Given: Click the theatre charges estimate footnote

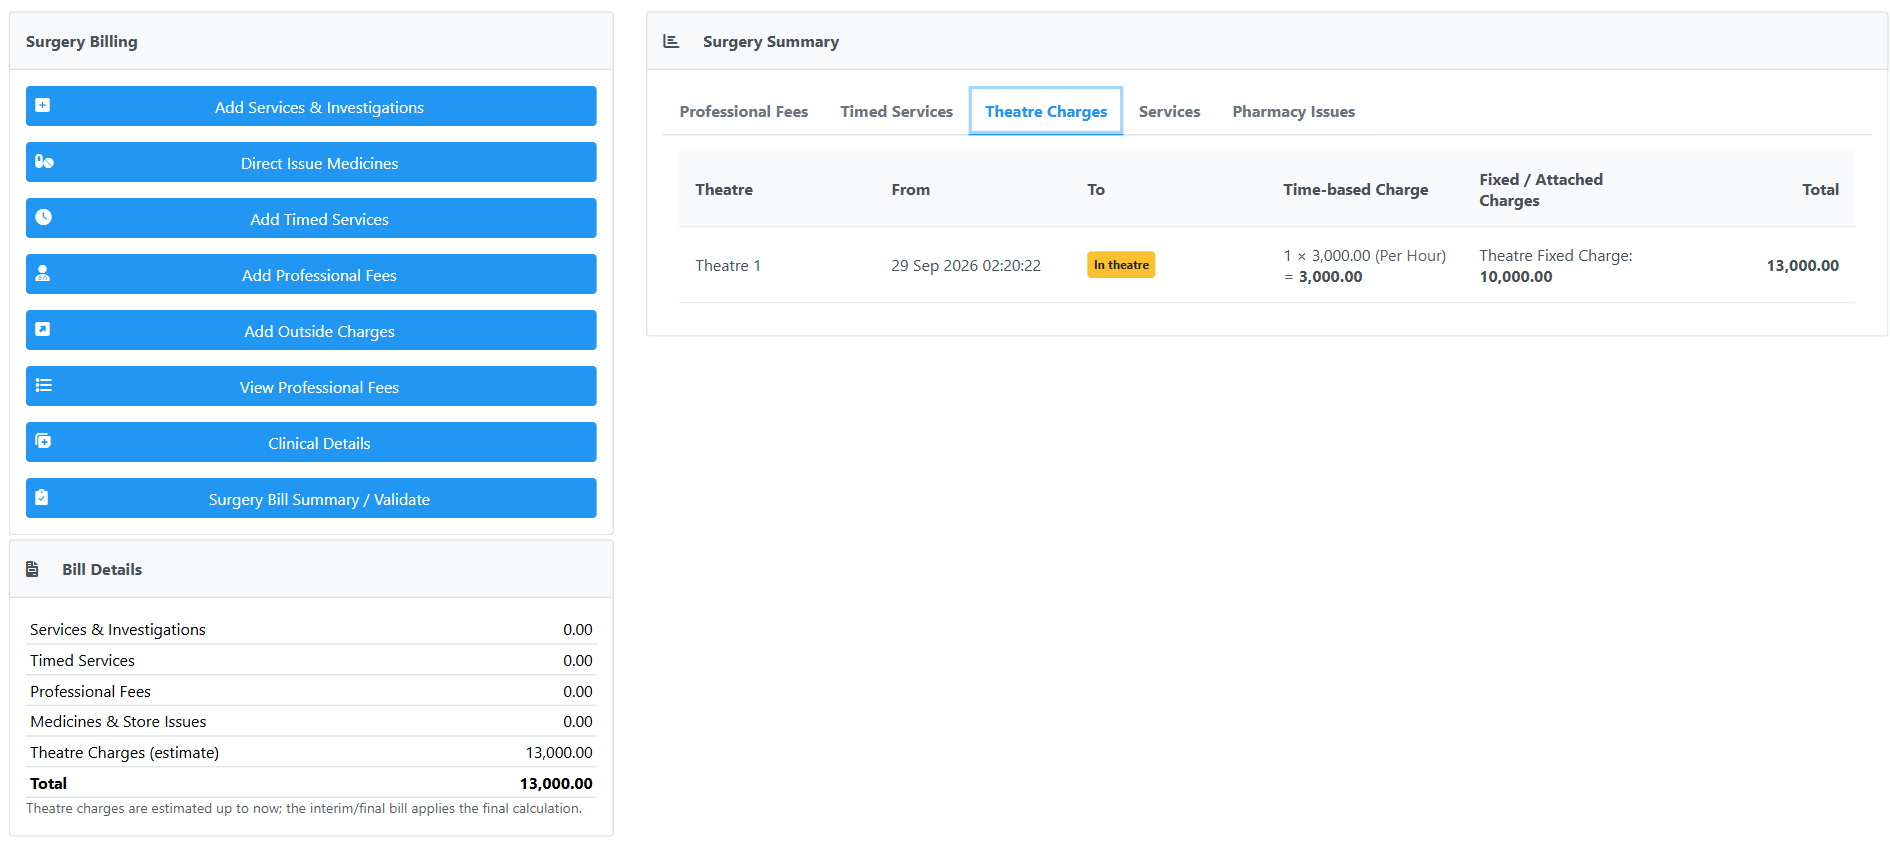Looking at the screenshot, I should (304, 808).
